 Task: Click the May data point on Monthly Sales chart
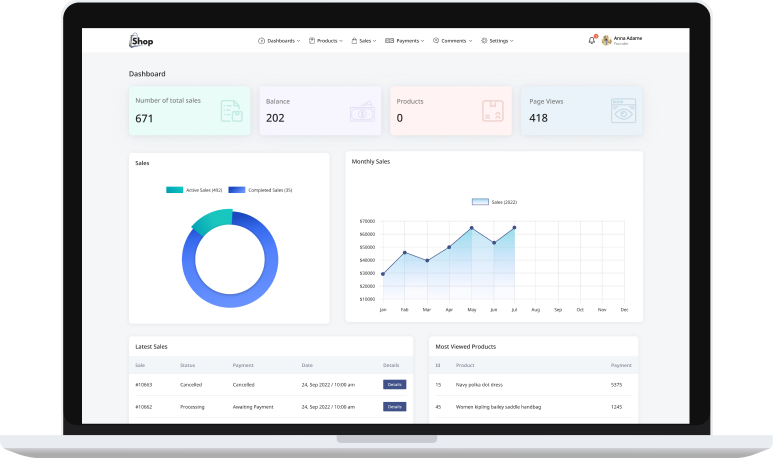click(471, 228)
